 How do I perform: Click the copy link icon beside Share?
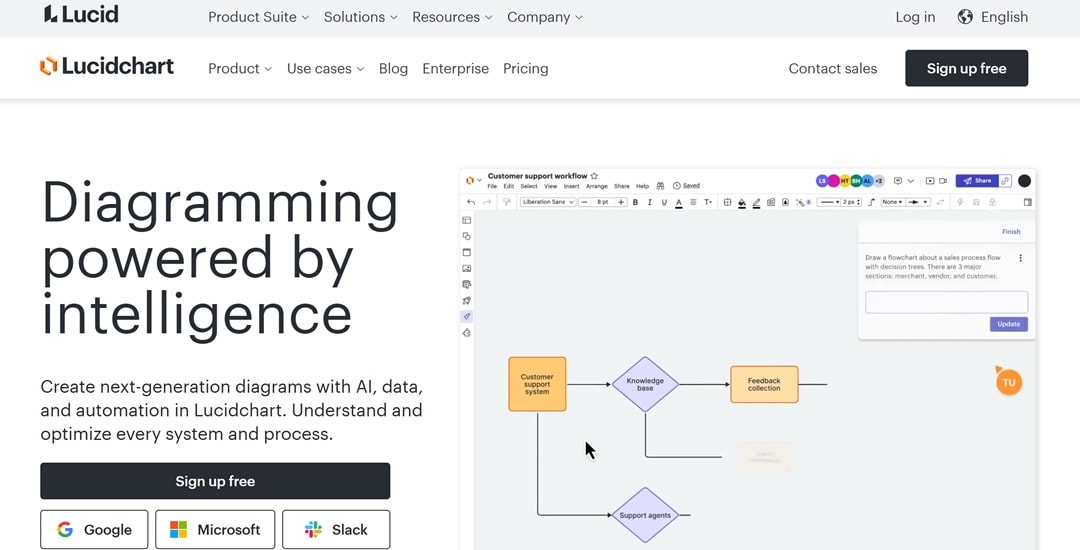1006,181
